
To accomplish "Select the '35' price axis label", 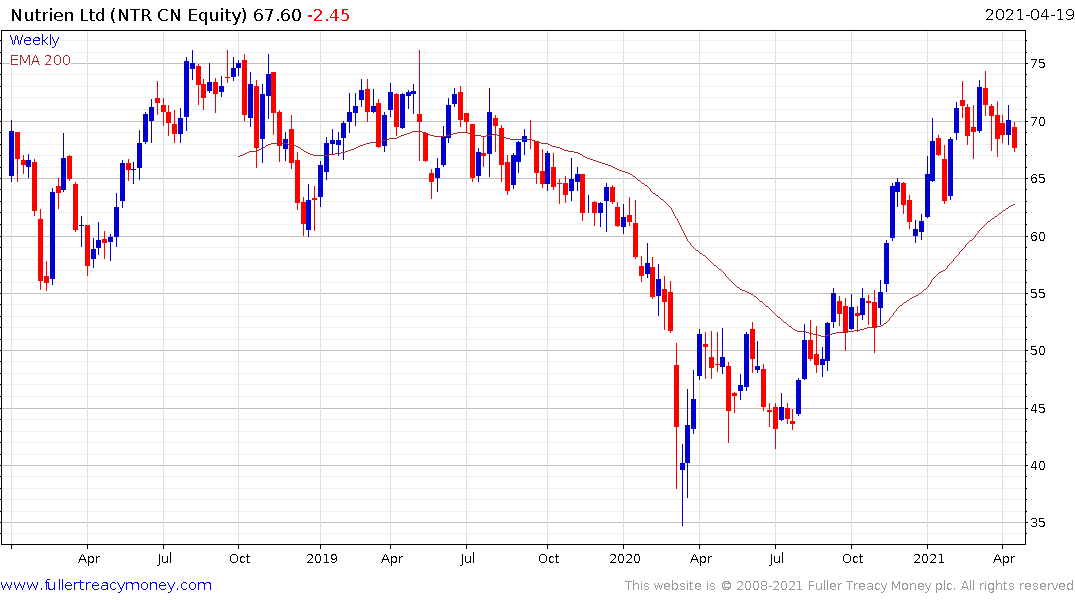I will [x=1038, y=523].
